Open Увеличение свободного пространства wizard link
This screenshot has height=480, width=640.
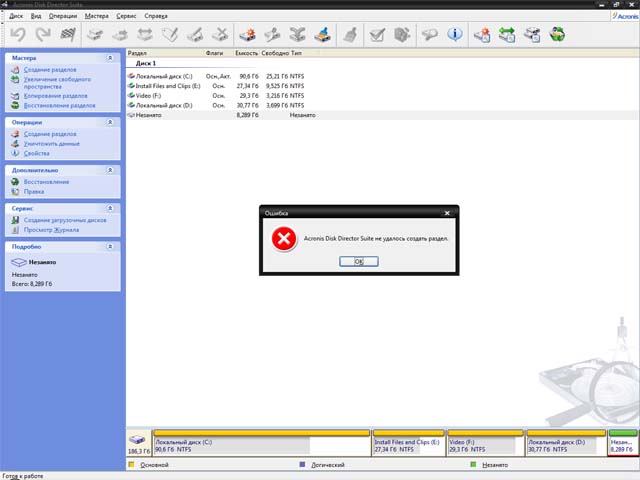57,83
